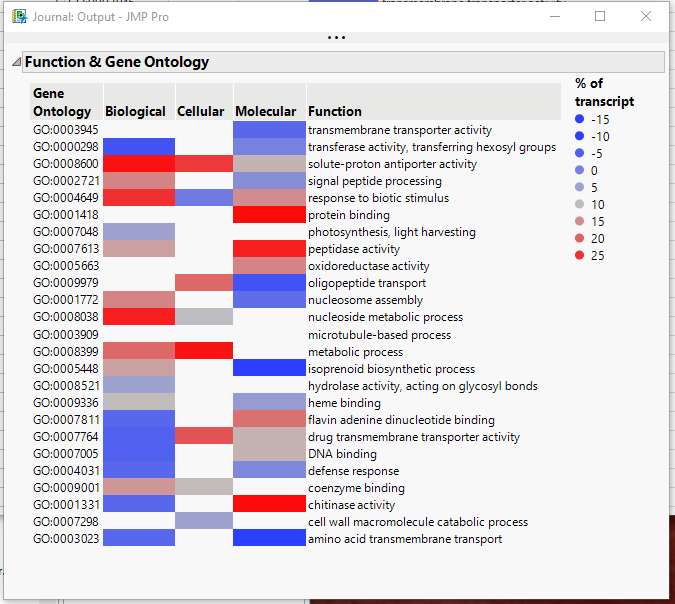Select the -10 legend color dot
Screen dimensions: 675x604
pos(580,136)
